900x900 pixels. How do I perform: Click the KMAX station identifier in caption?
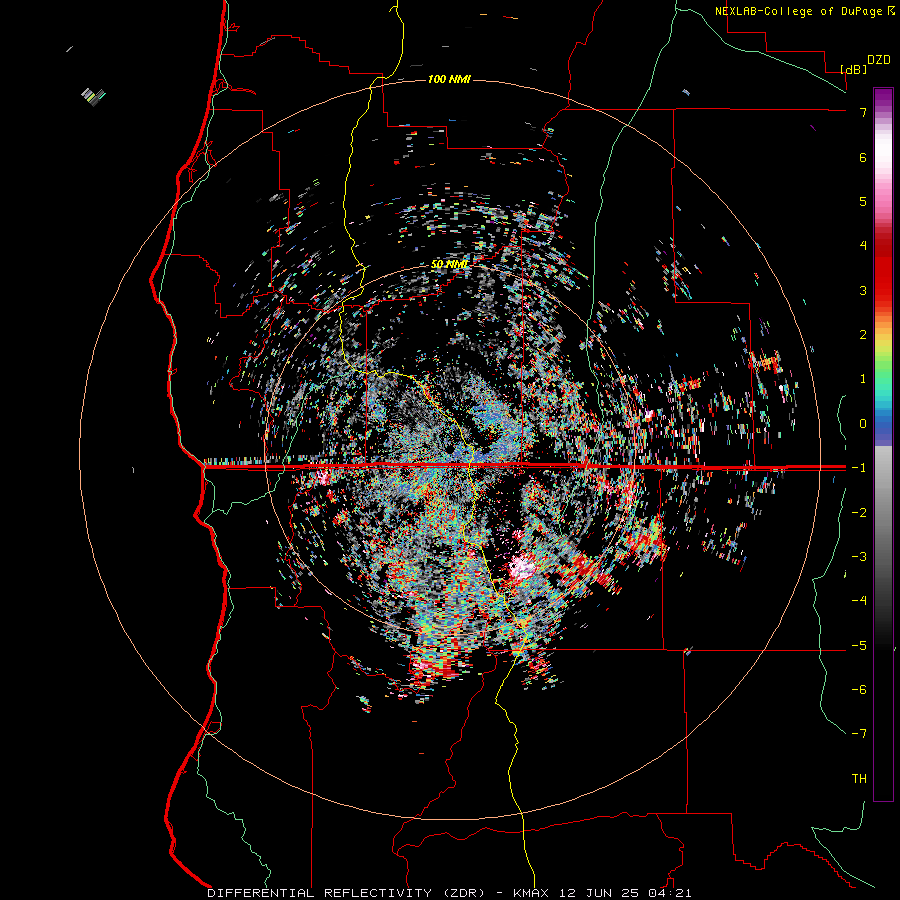(530, 893)
